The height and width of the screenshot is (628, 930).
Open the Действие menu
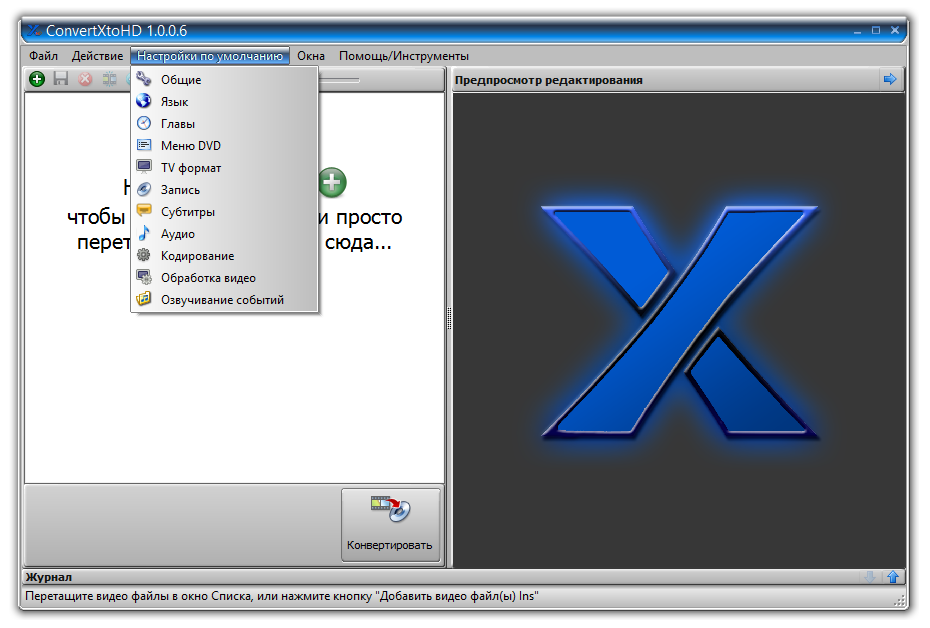pyautogui.click(x=97, y=56)
